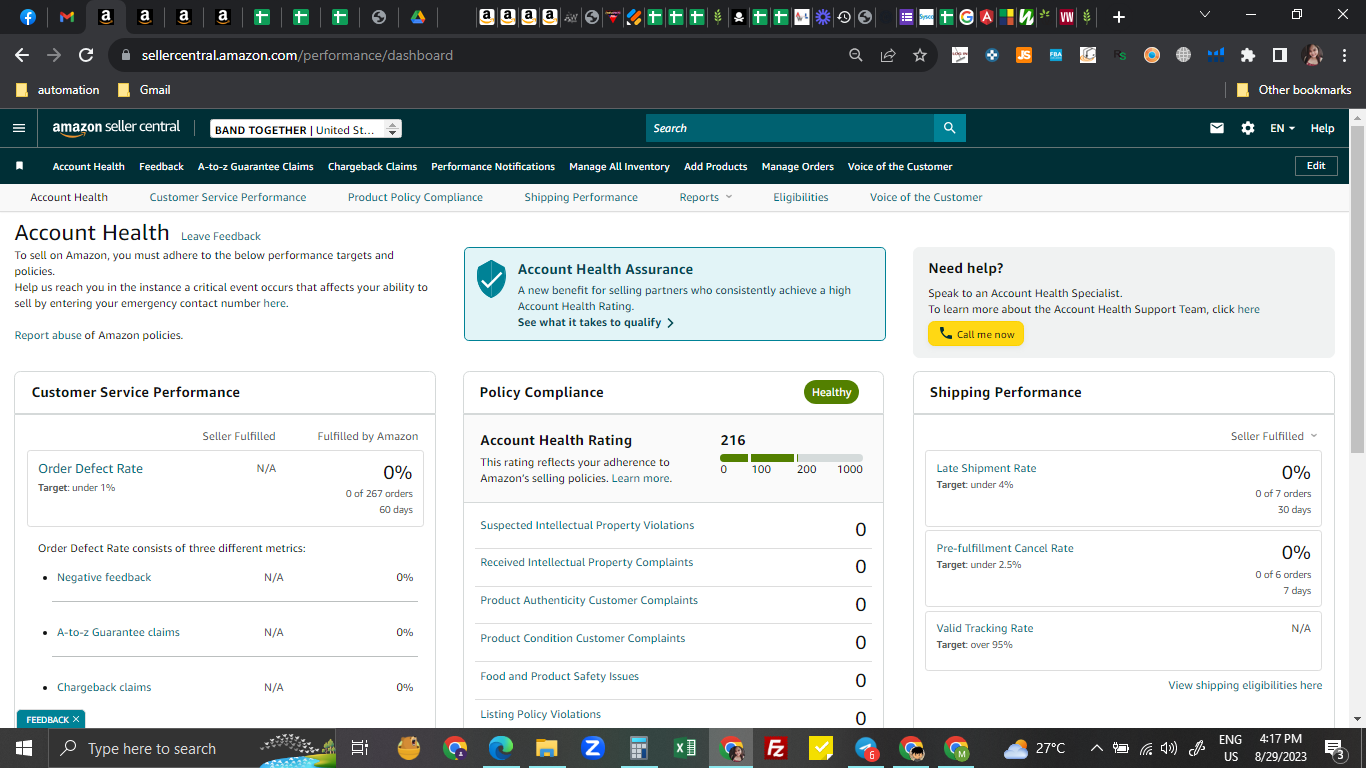Open the Seller Central hamburger menu
The height and width of the screenshot is (768, 1366).
pos(19,128)
